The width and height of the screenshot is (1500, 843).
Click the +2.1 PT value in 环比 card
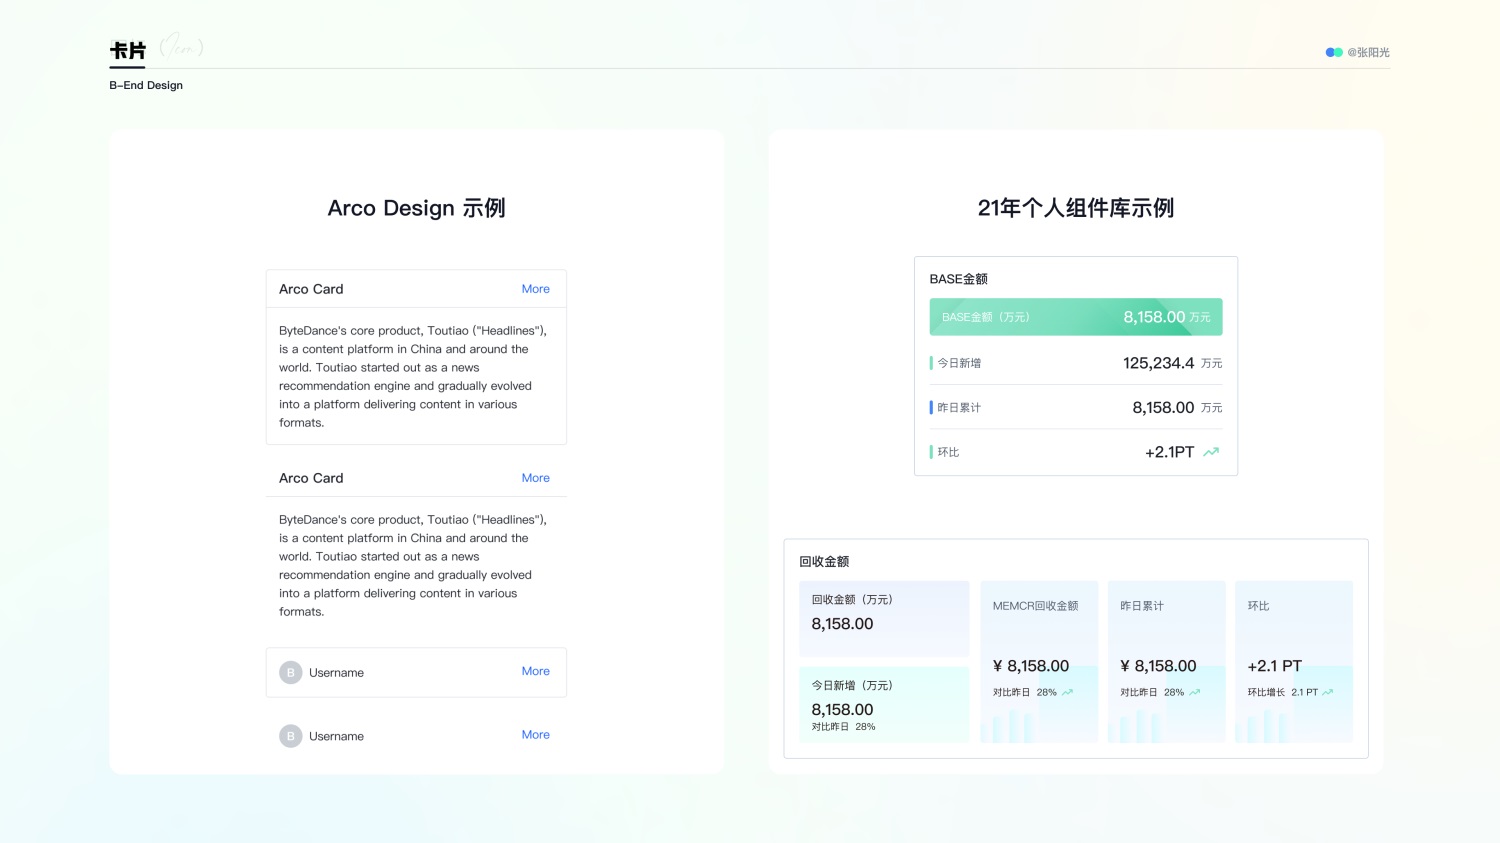pos(1275,666)
